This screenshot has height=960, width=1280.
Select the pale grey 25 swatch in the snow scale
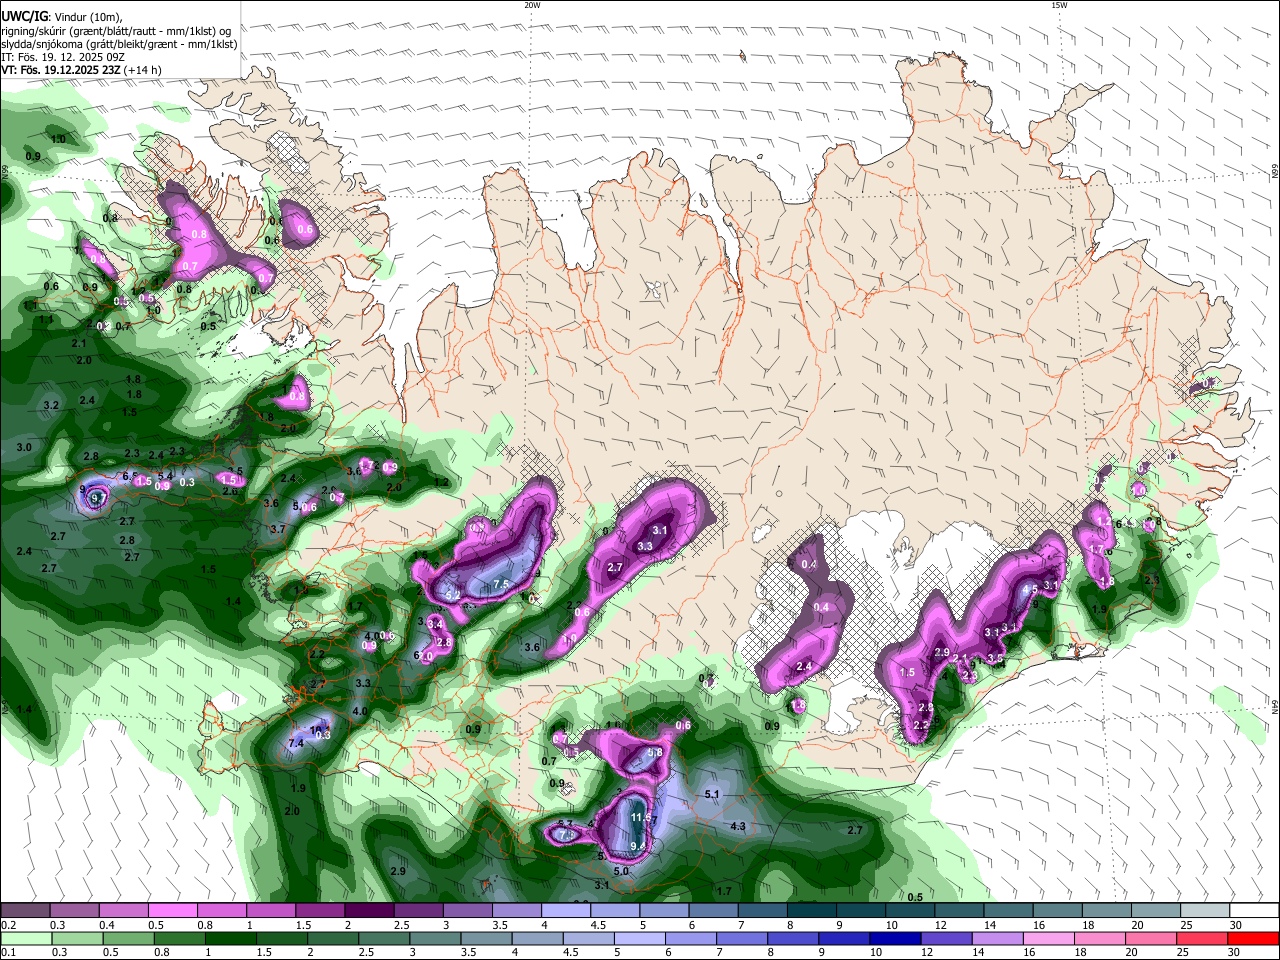[x=1204, y=911]
